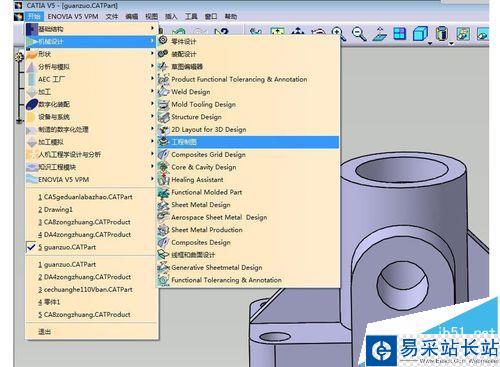Expand the 形状 submenu arrow
500x367 pixels.
pyautogui.click(x=152, y=53)
